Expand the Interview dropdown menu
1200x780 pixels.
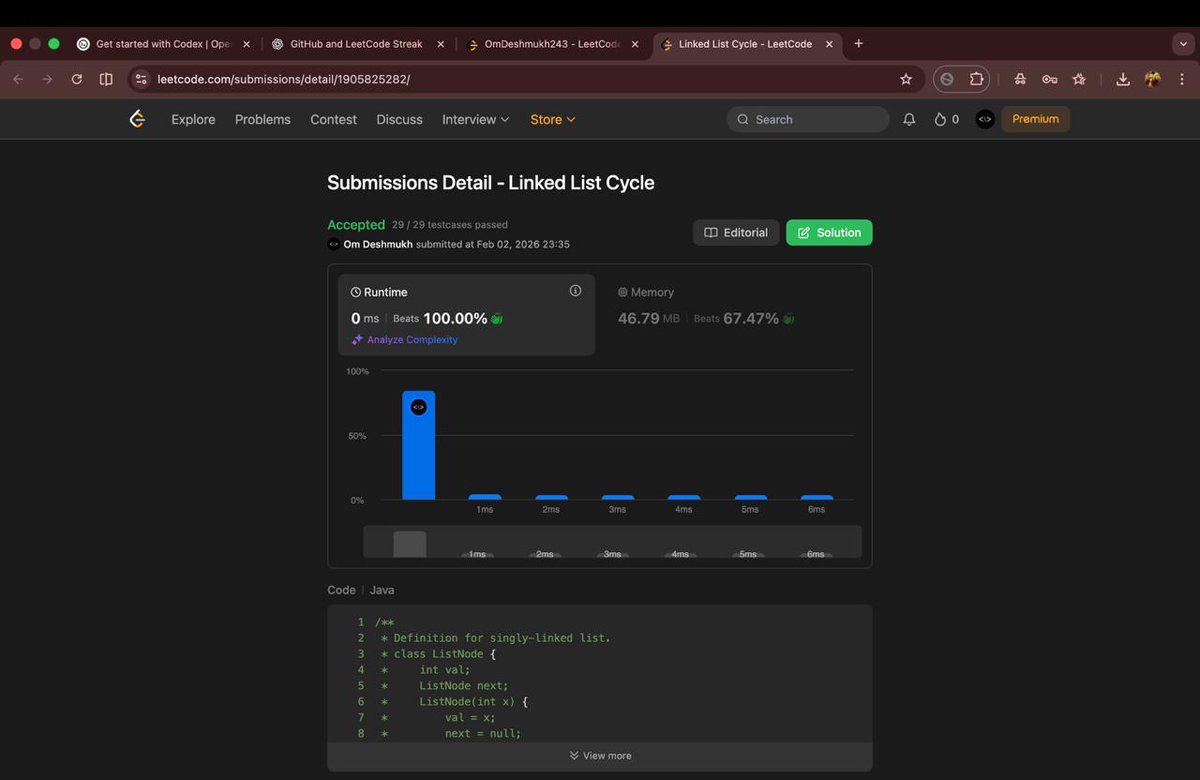[x=476, y=119]
